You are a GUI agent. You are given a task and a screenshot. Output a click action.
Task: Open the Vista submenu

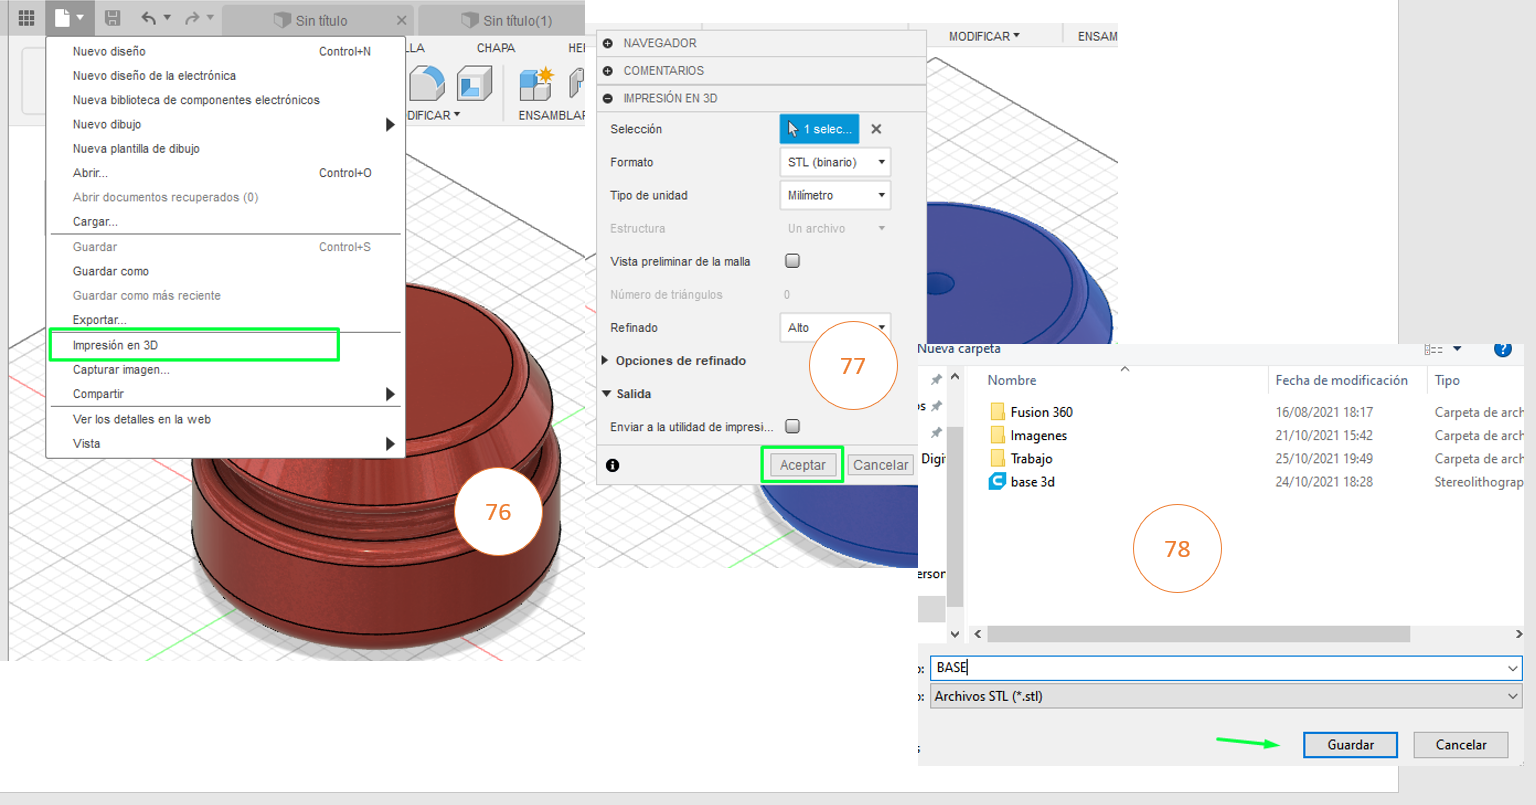pyautogui.click(x=225, y=443)
